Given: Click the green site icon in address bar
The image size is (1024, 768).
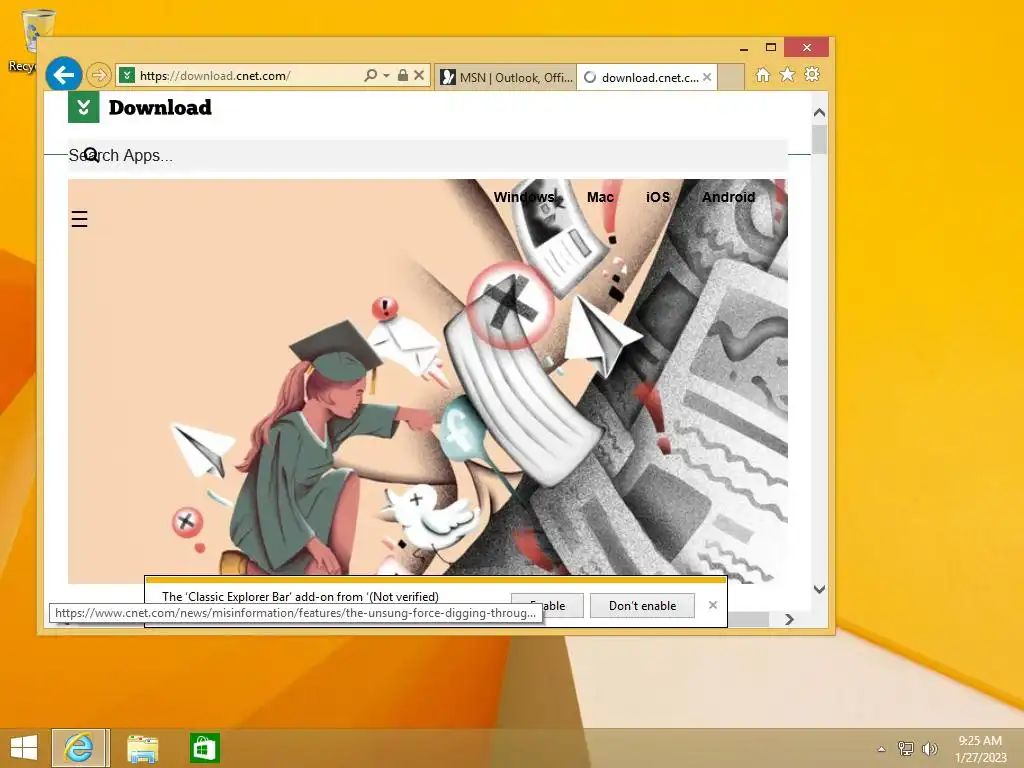Looking at the screenshot, I should tap(127, 75).
